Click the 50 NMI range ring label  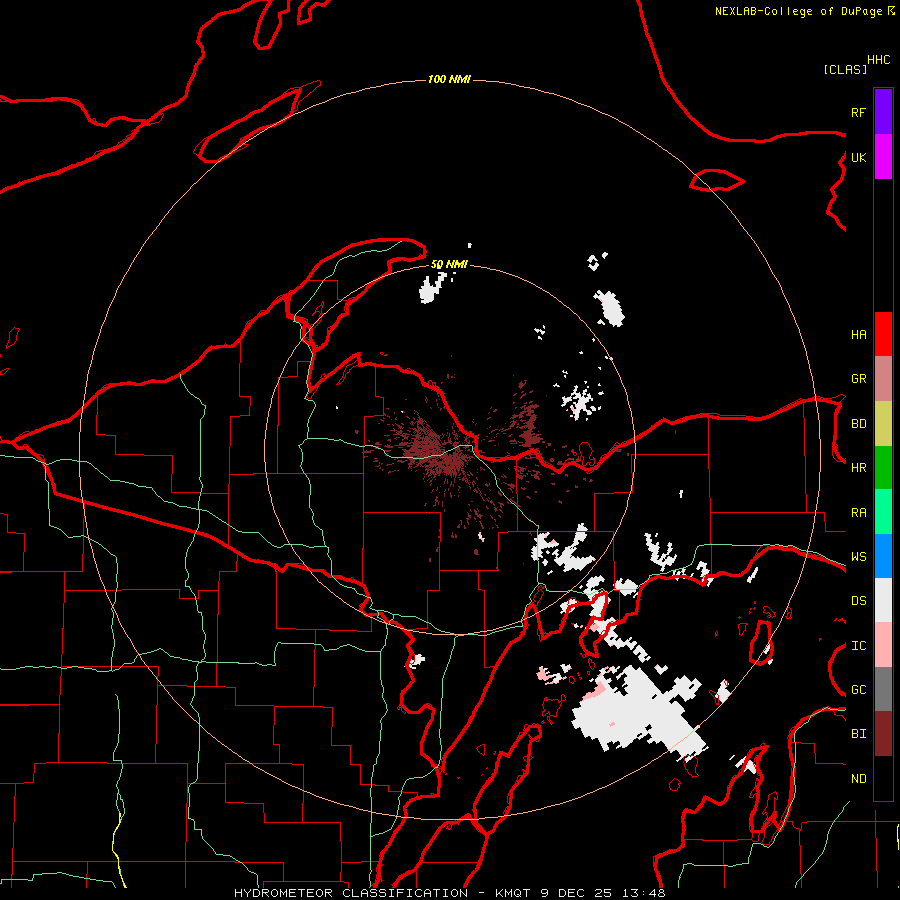coord(449,264)
